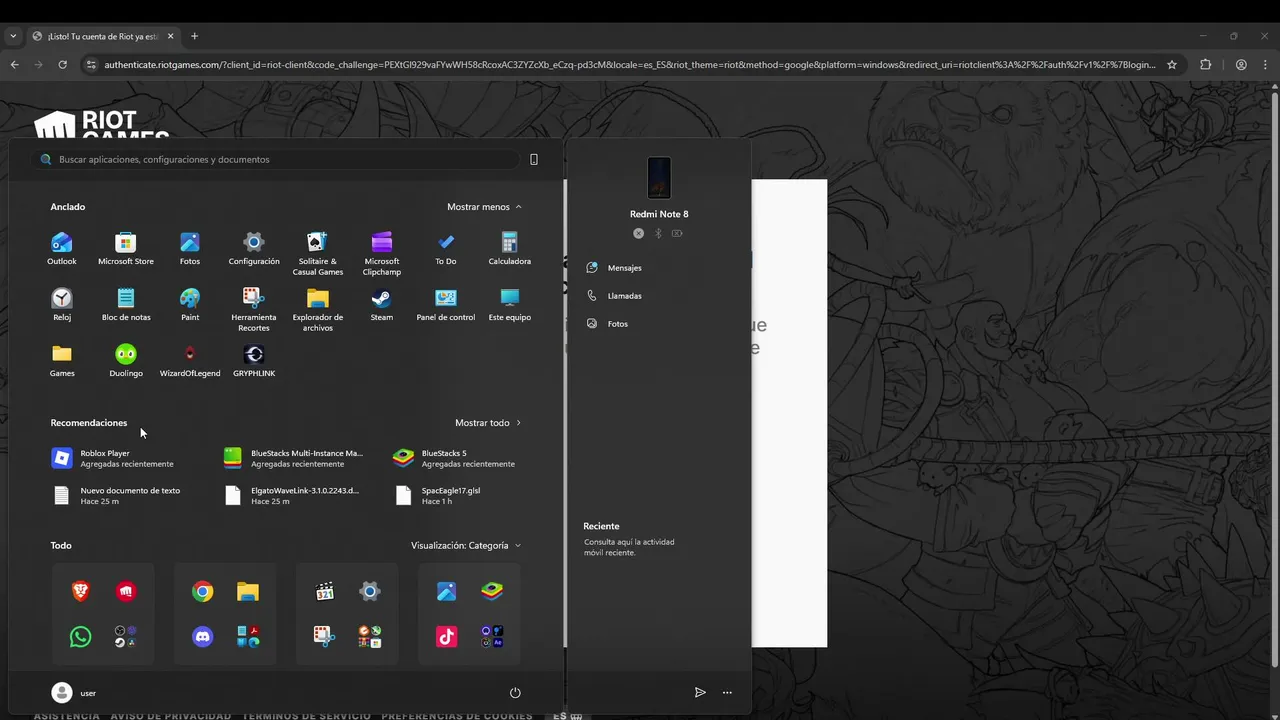Open Chrome in Todo category group

tap(203, 592)
